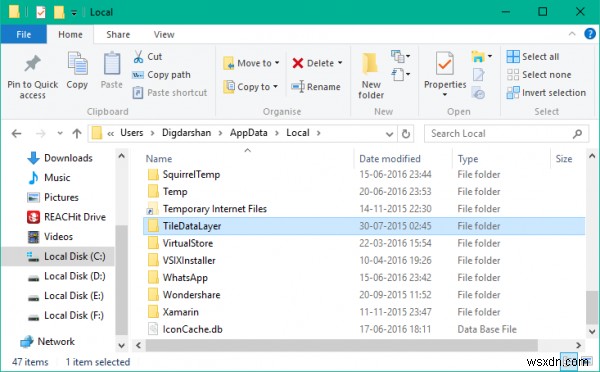This screenshot has height=372, width=600.
Task: Click the file list vertical scrollbar thumb
Action: click(x=592, y=307)
